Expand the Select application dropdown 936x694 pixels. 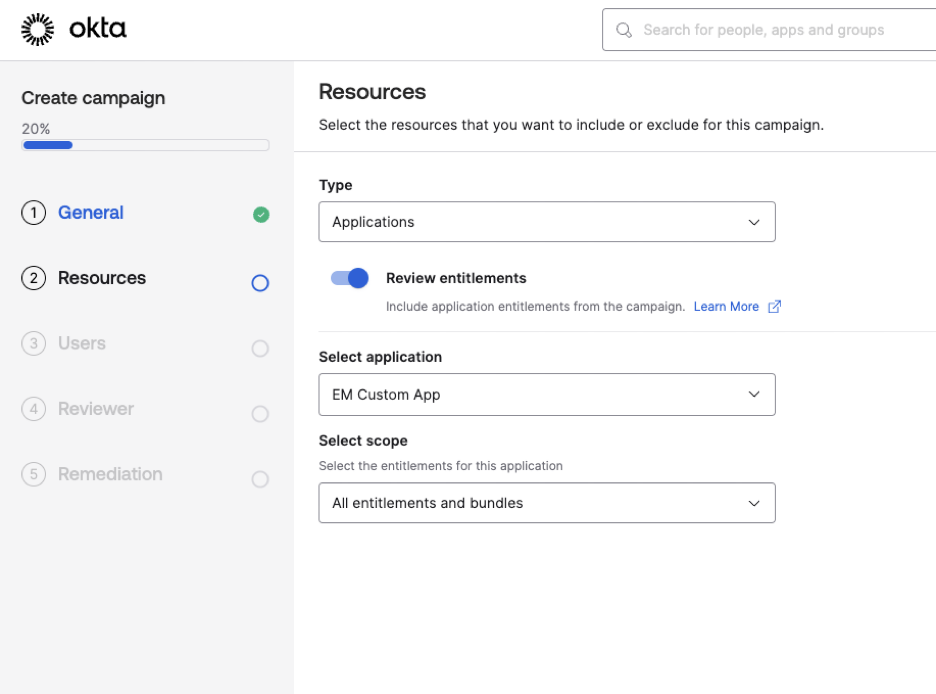tap(546, 395)
